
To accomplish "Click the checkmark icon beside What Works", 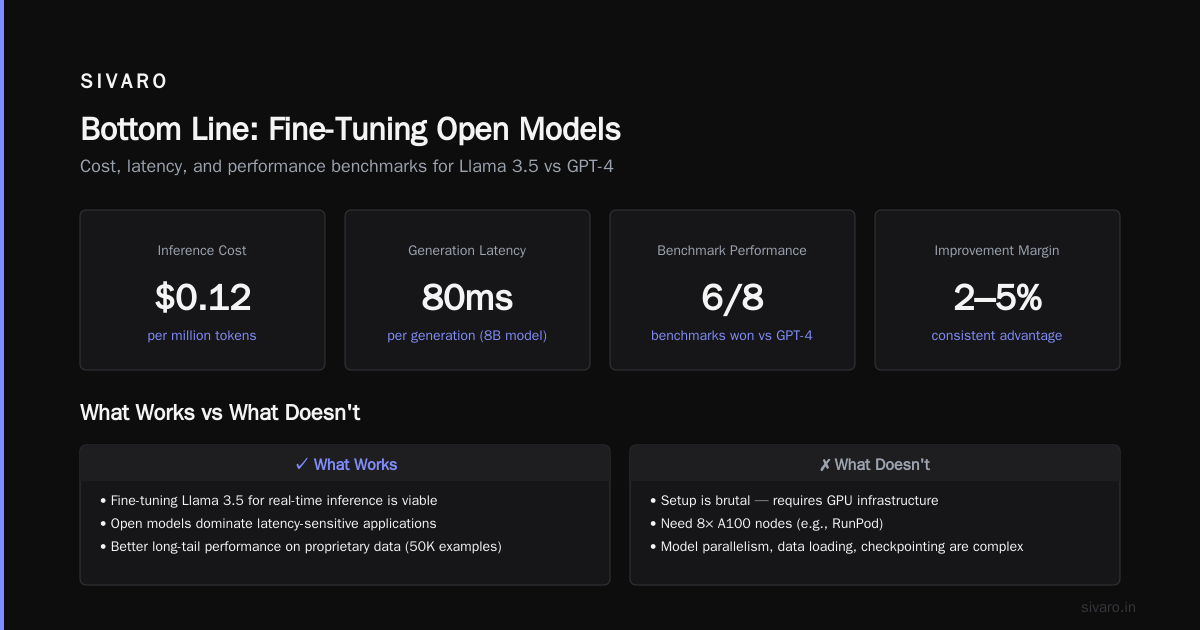I will 301,464.
